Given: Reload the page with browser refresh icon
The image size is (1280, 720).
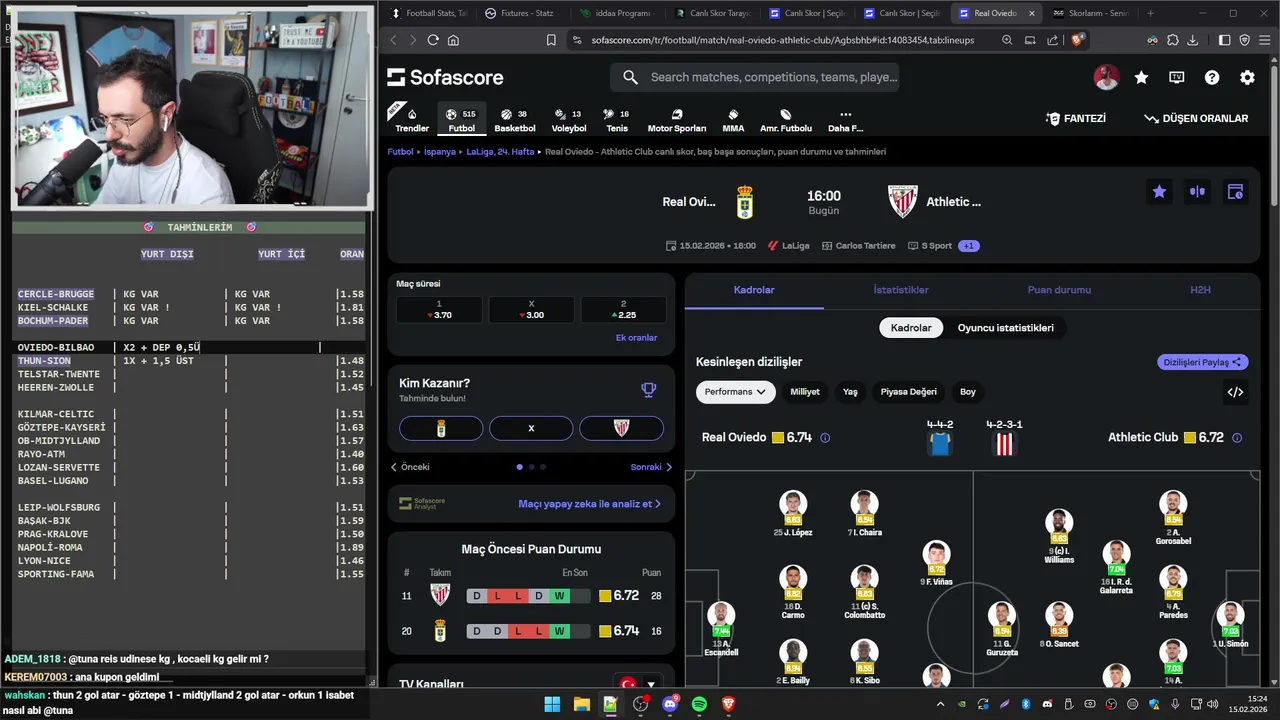Looking at the screenshot, I should [x=433, y=40].
